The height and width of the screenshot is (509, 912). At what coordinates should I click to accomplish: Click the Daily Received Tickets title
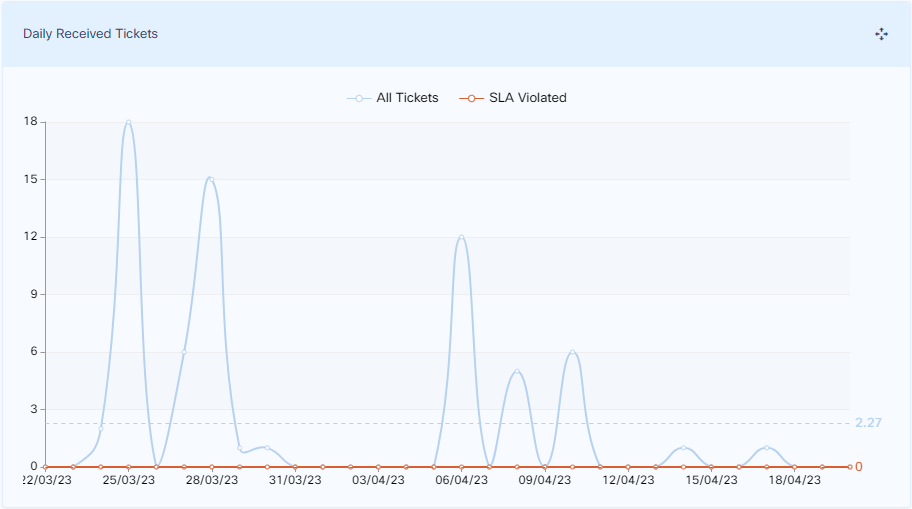91,34
